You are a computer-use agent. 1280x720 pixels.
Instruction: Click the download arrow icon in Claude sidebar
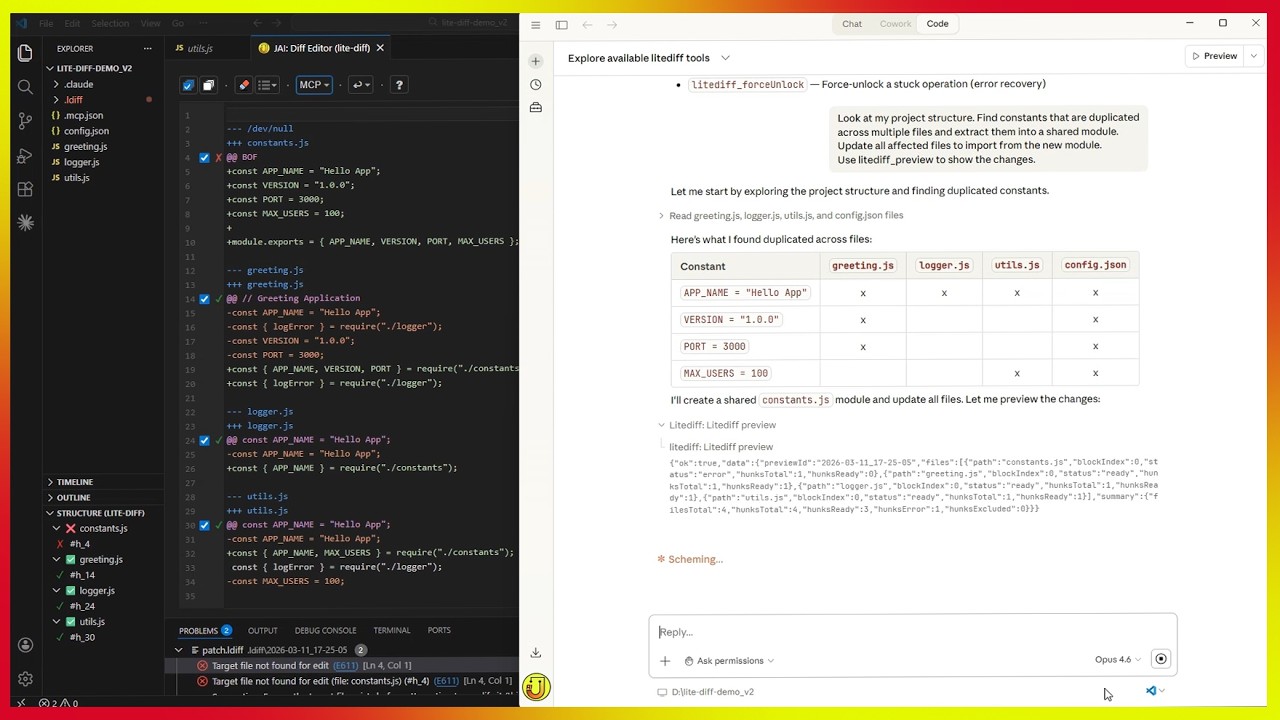[x=536, y=652]
